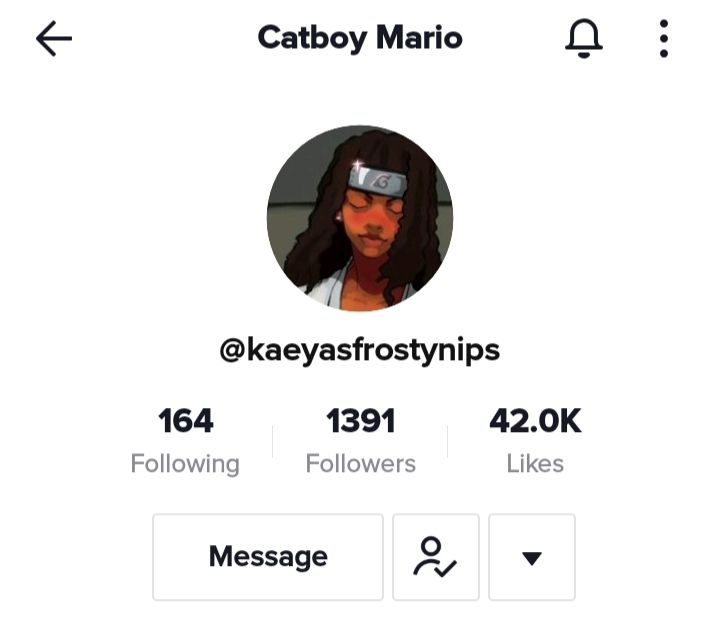720x630 pixels.
Task: Click the headband symbol on the avatar
Action: 381,183
